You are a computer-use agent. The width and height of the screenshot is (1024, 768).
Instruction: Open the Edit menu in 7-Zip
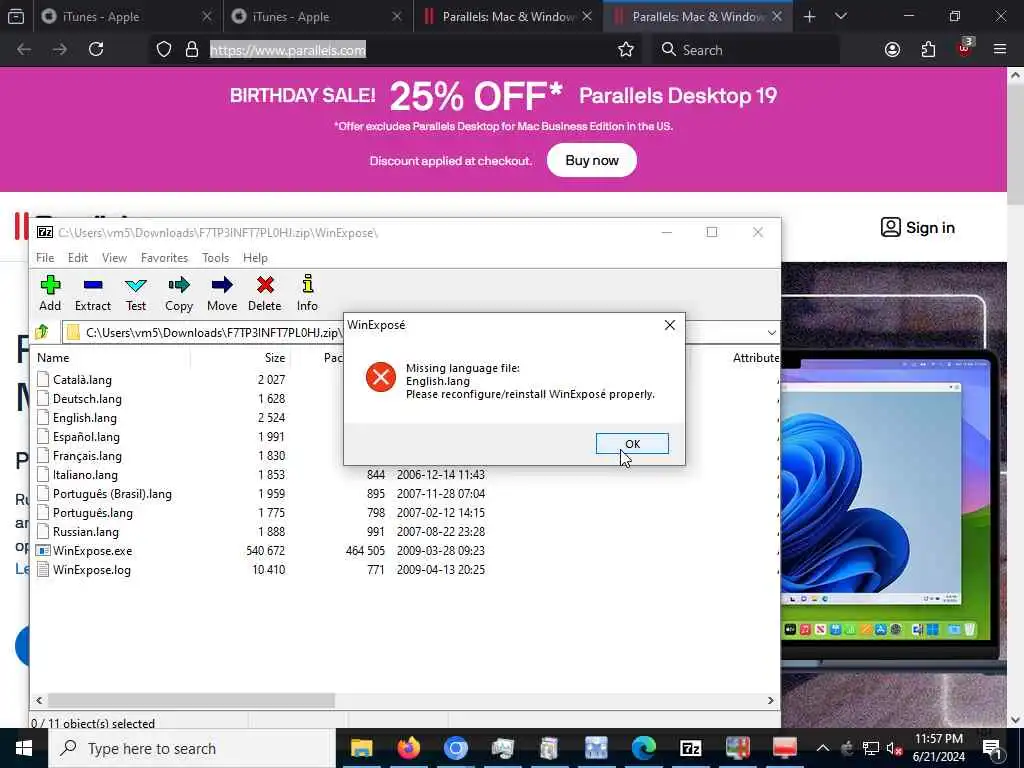78,258
